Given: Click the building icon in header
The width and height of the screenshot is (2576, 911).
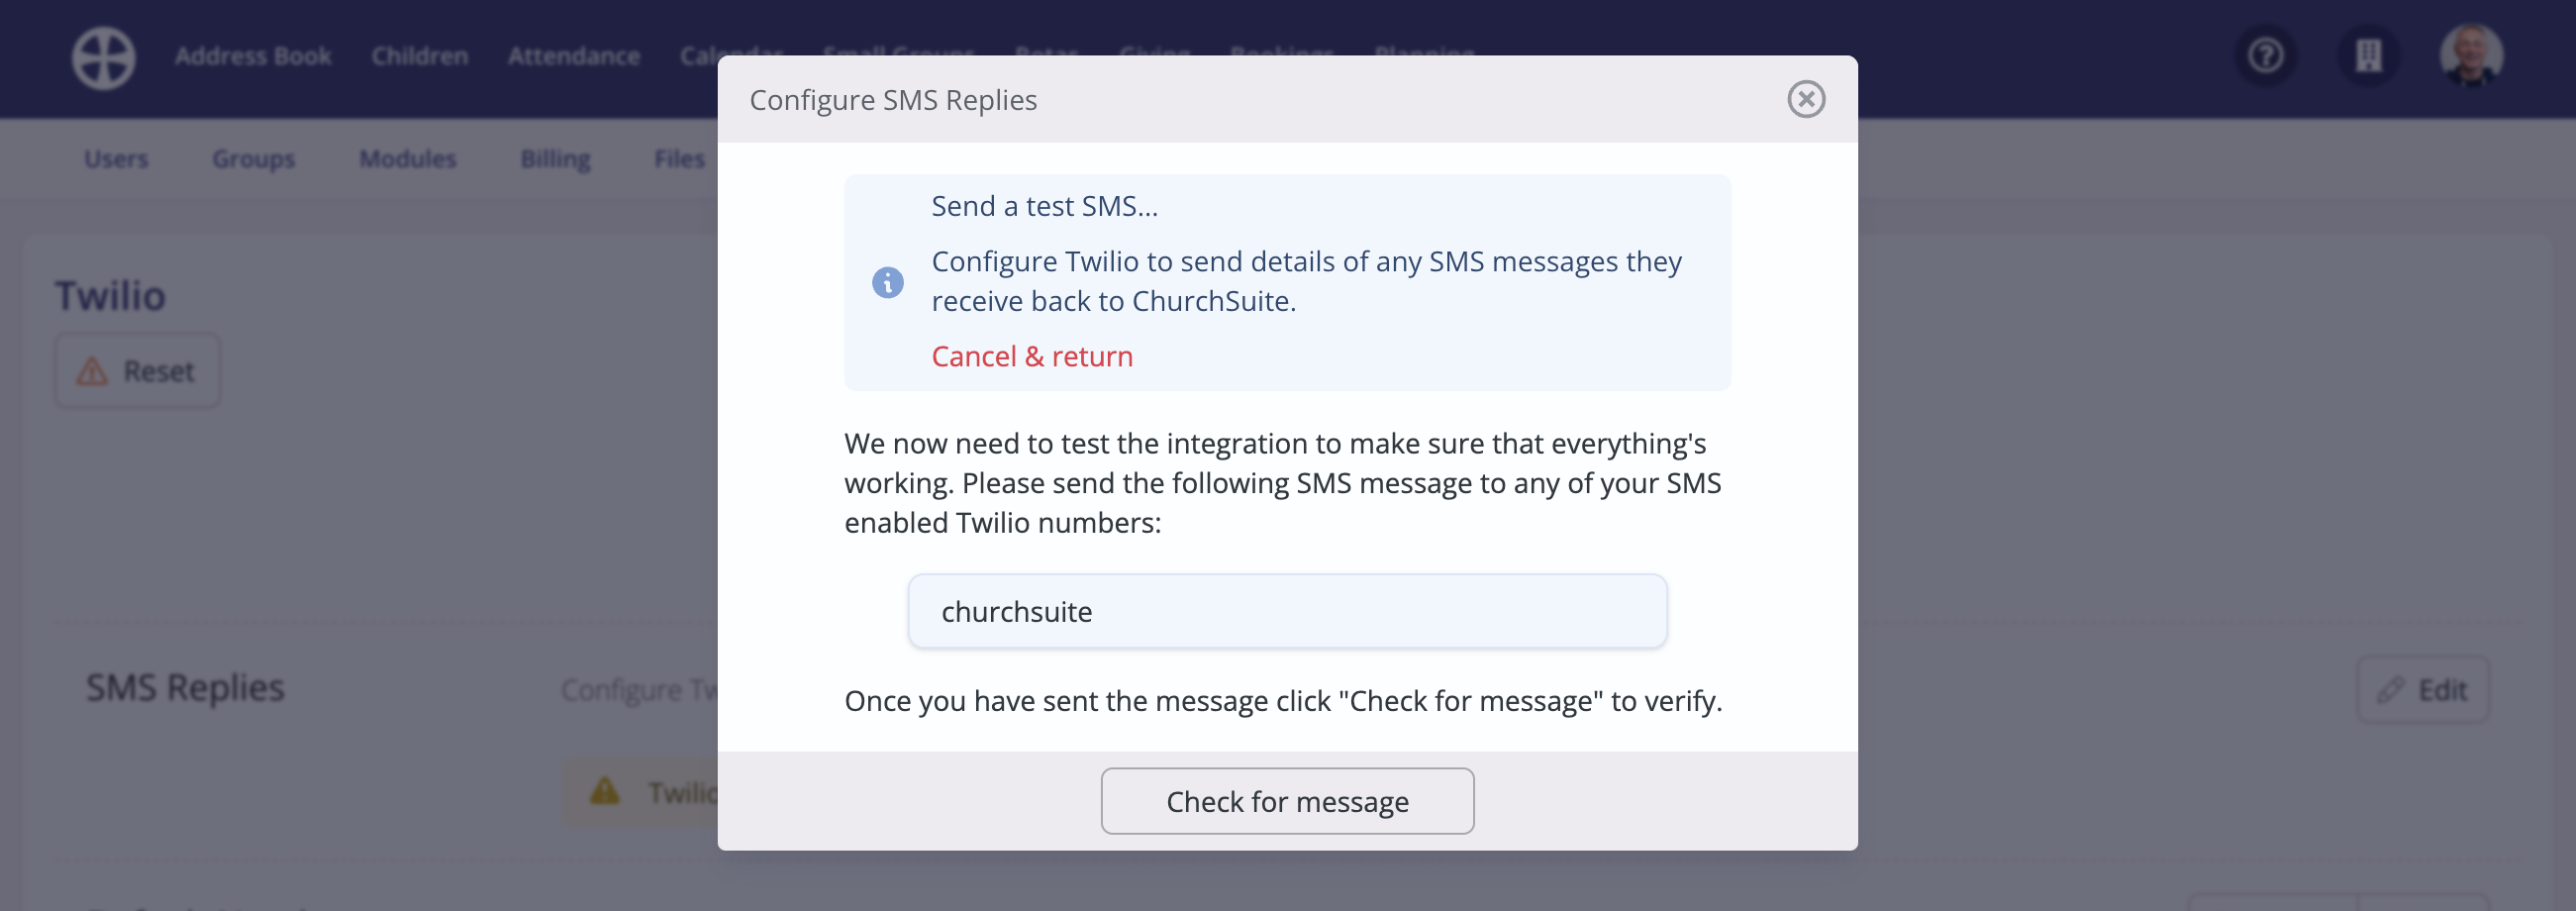Looking at the screenshot, I should (x=2368, y=55).
